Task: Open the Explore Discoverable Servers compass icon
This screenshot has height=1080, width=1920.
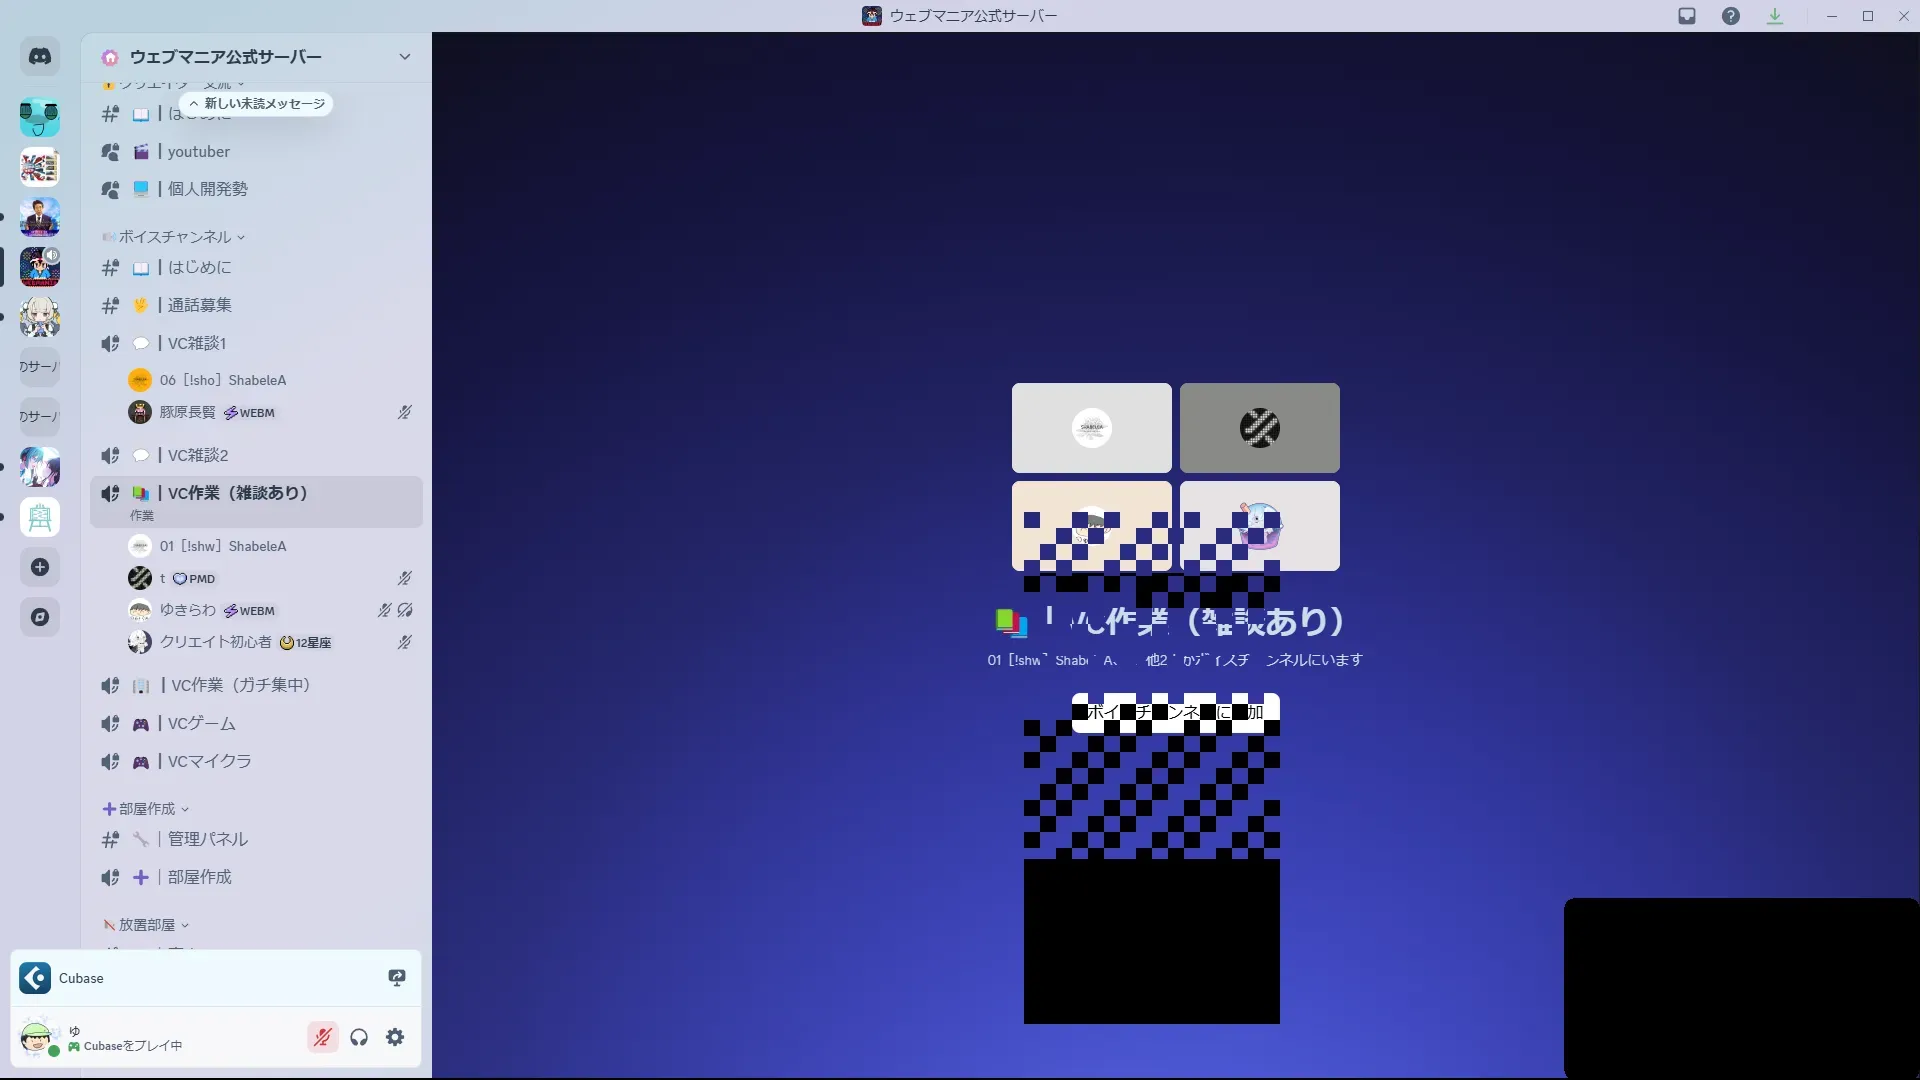Action: tap(40, 617)
